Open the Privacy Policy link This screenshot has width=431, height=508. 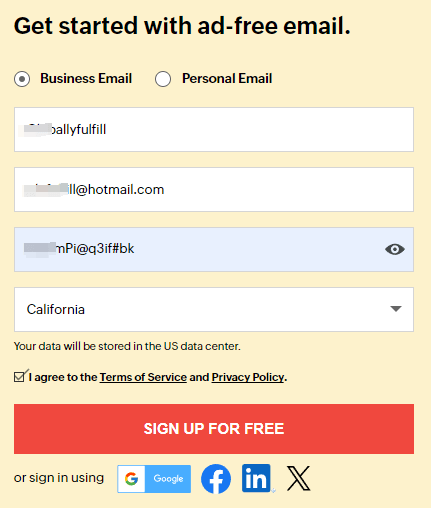pos(248,377)
